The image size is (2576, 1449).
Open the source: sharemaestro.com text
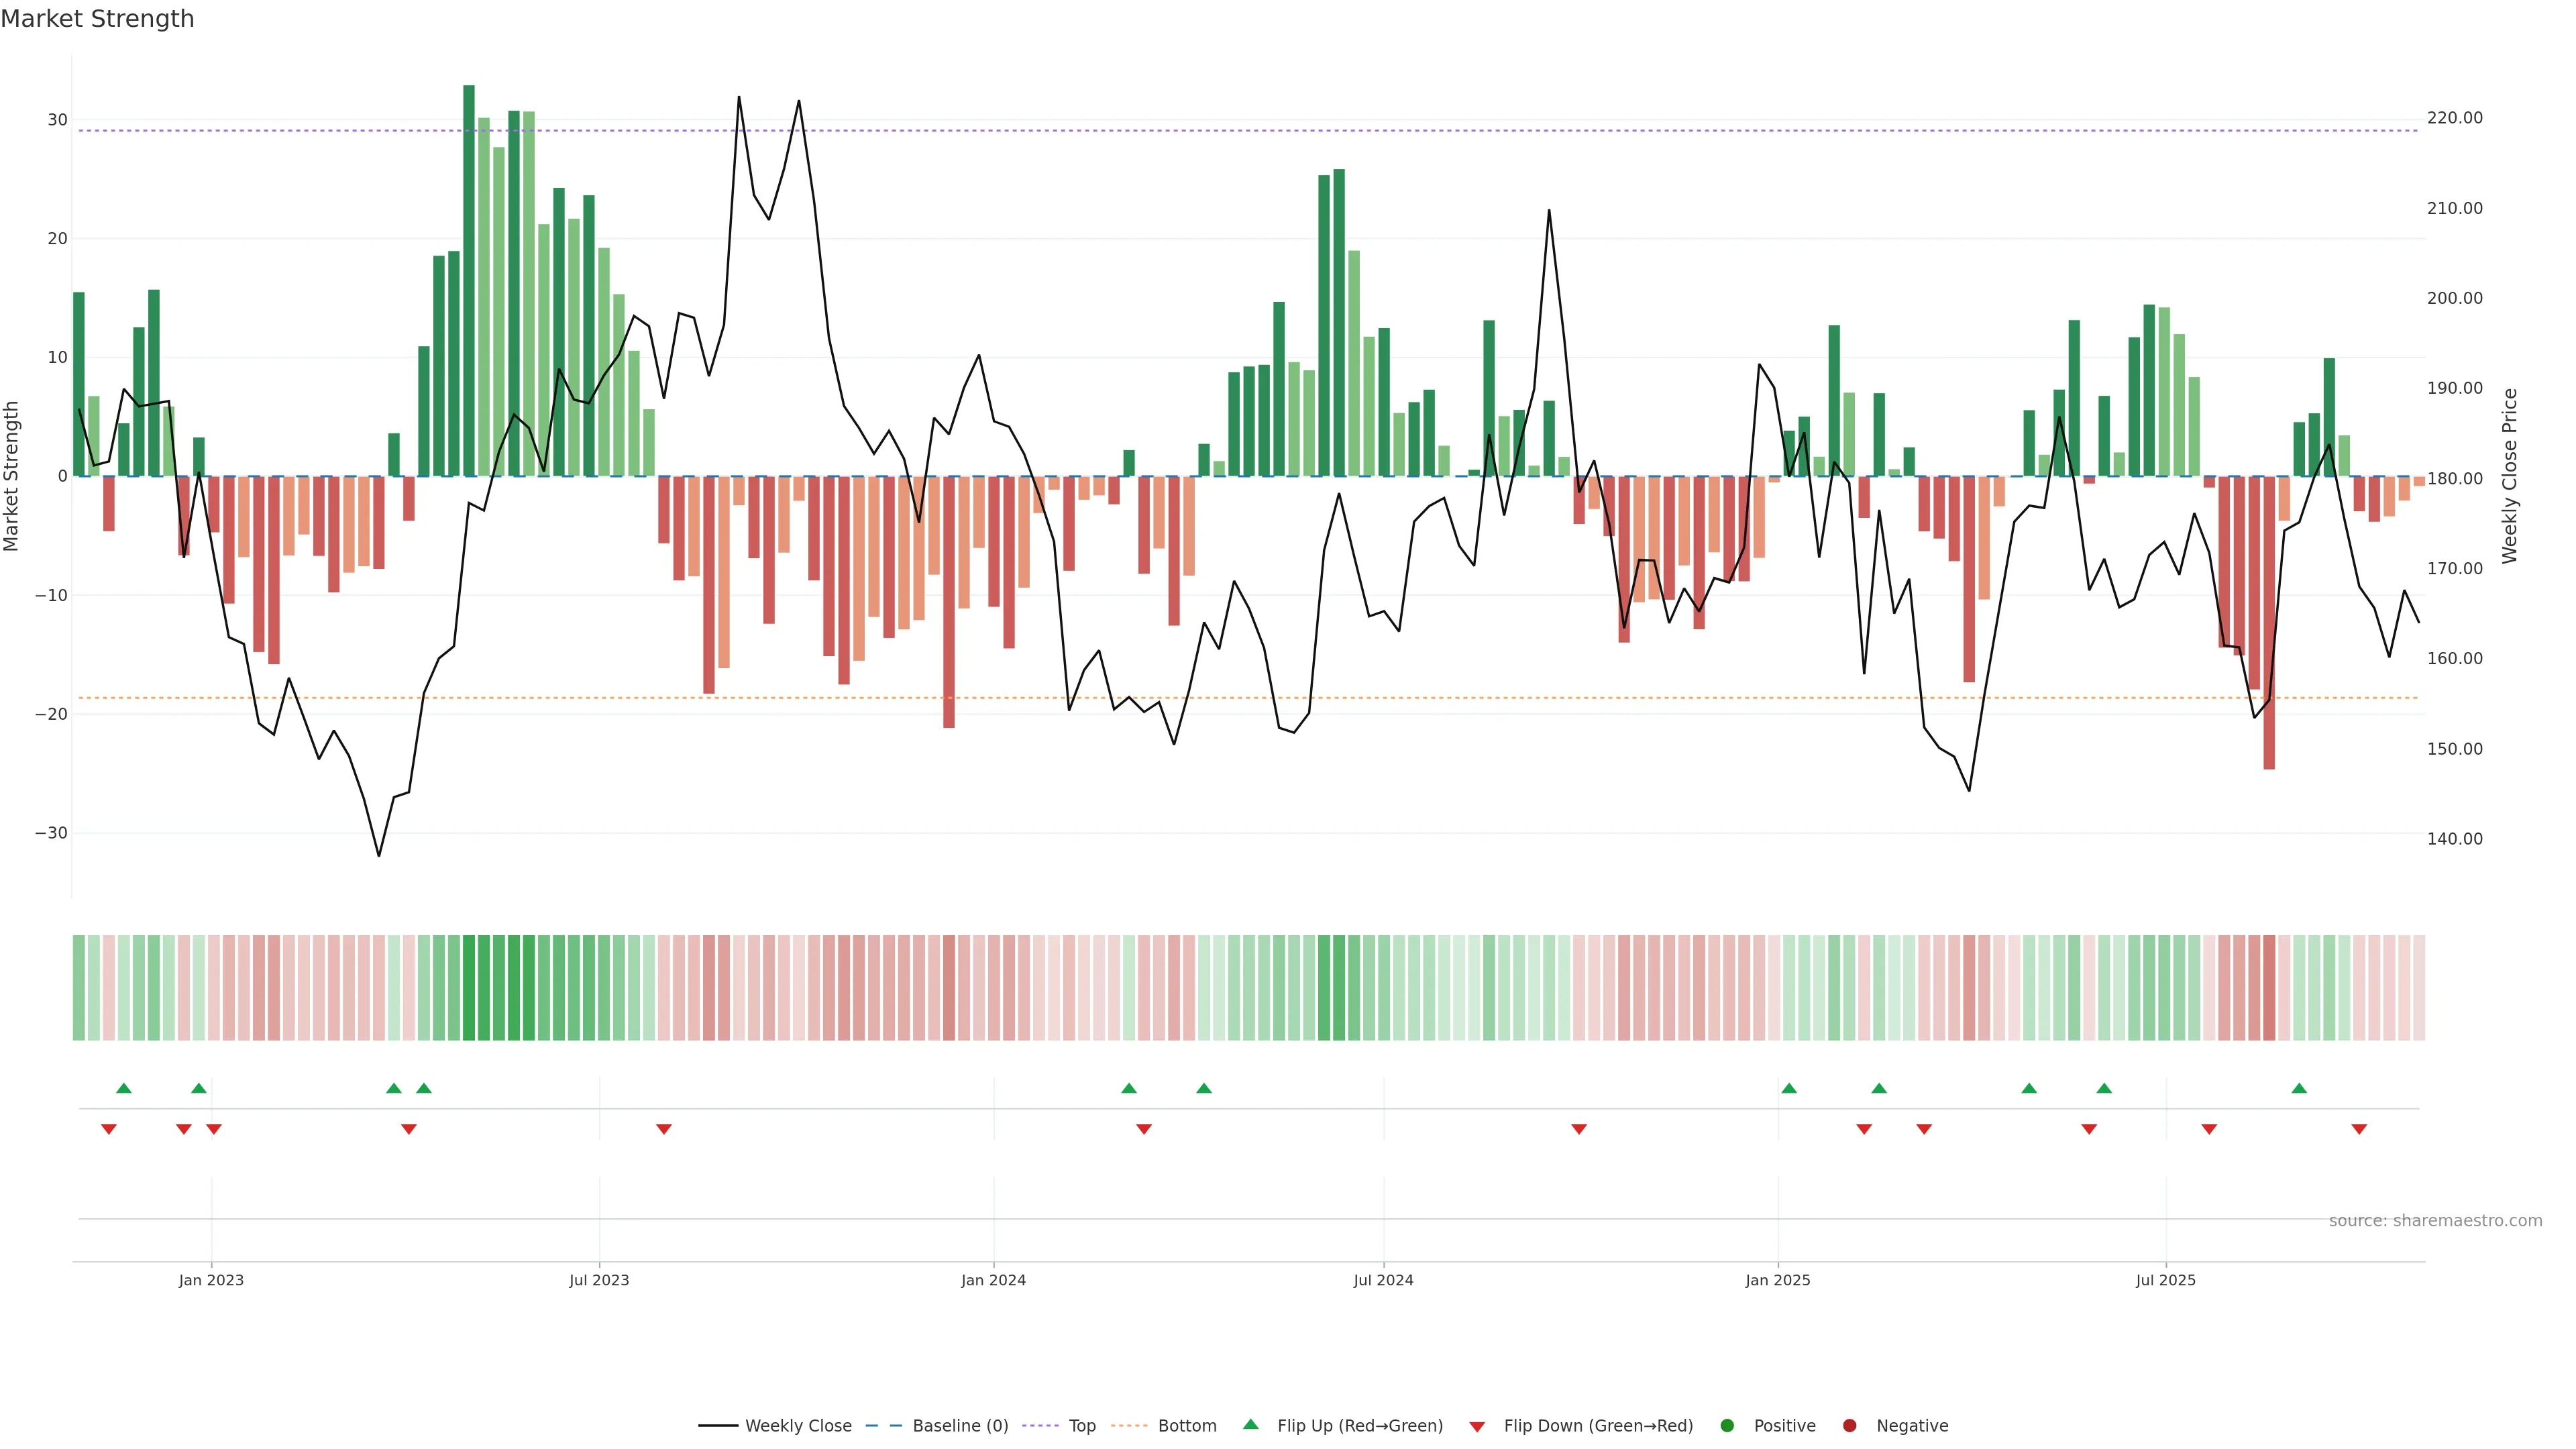pos(2435,1221)
